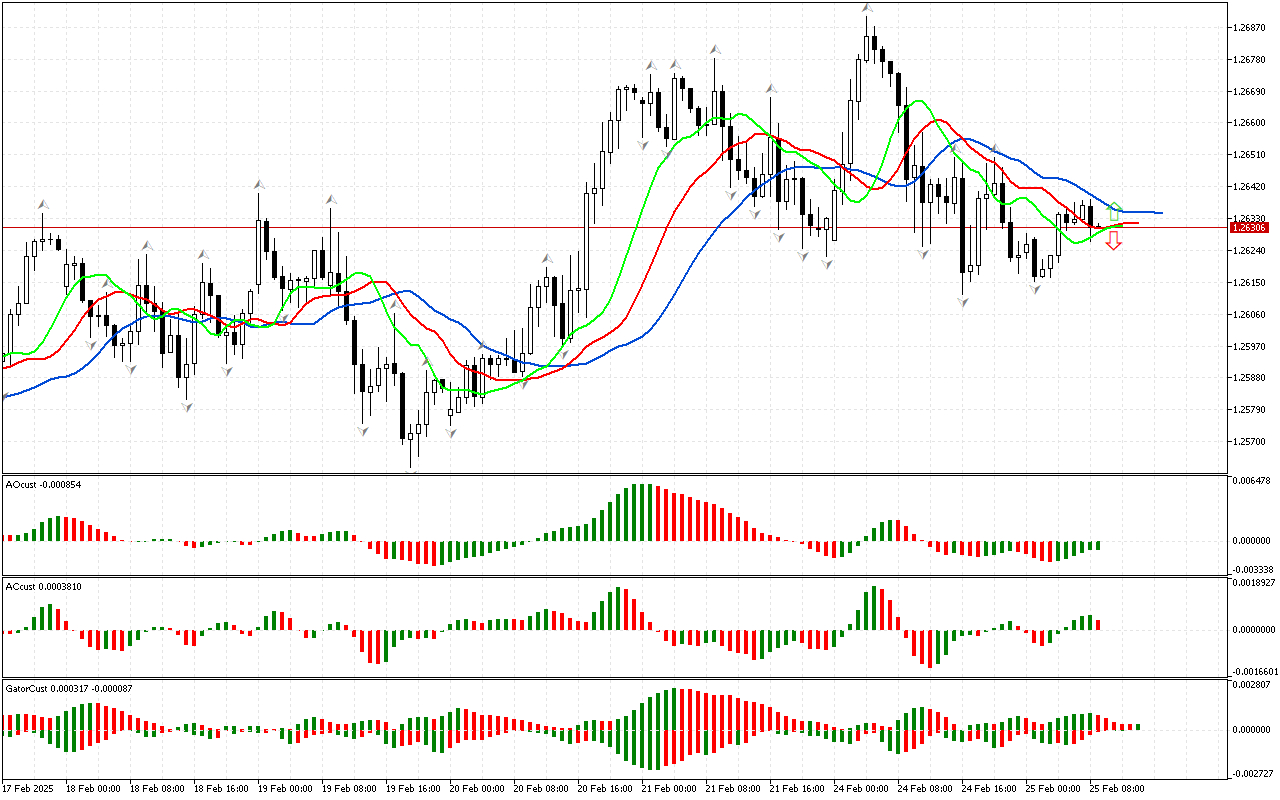The height and width of the screenshot is (800, 1280).
Task: Click the 25 Feb 08:00 time label
Action: click(x=1116, y=789)
